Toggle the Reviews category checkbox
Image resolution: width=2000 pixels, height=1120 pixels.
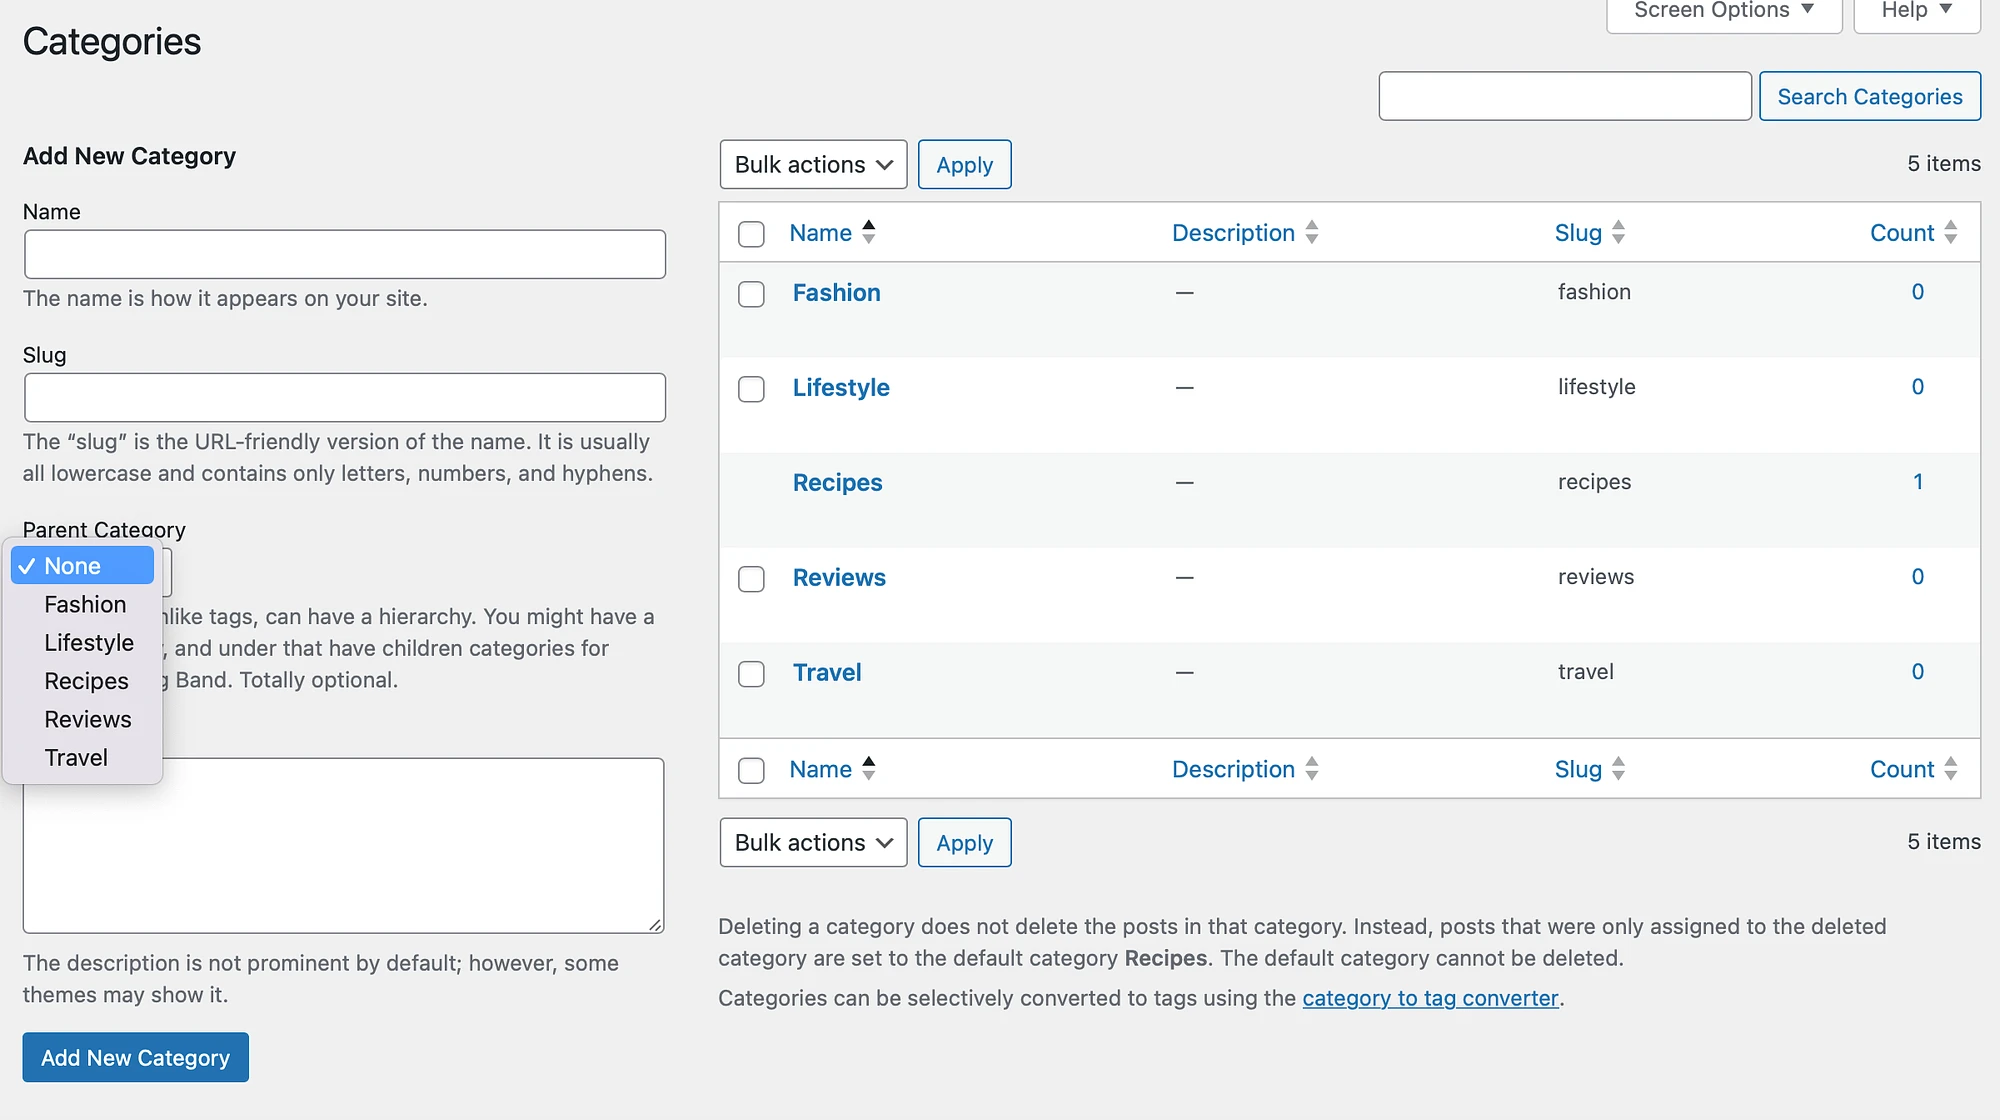pos(751,576)
